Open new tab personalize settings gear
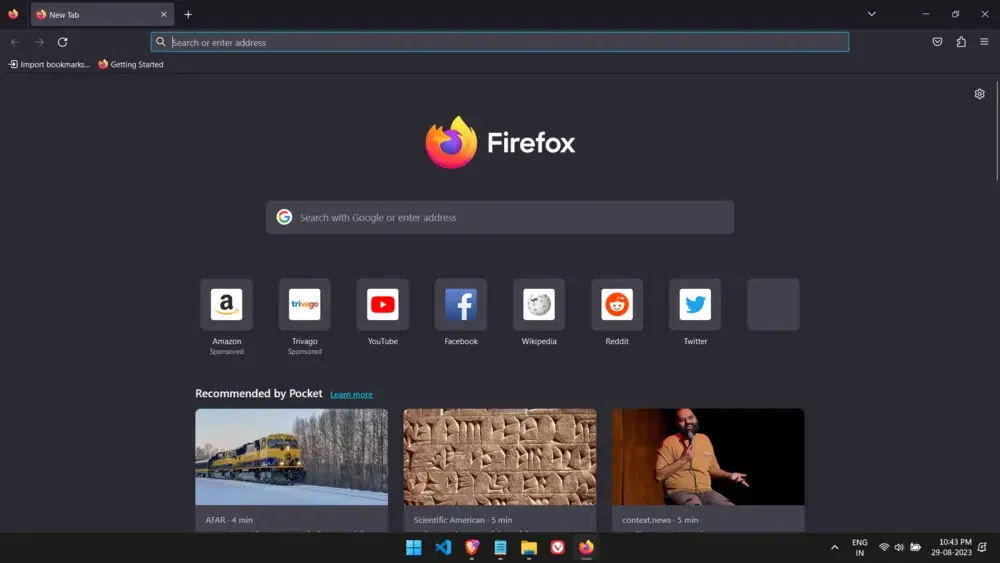 pos(980,94)
